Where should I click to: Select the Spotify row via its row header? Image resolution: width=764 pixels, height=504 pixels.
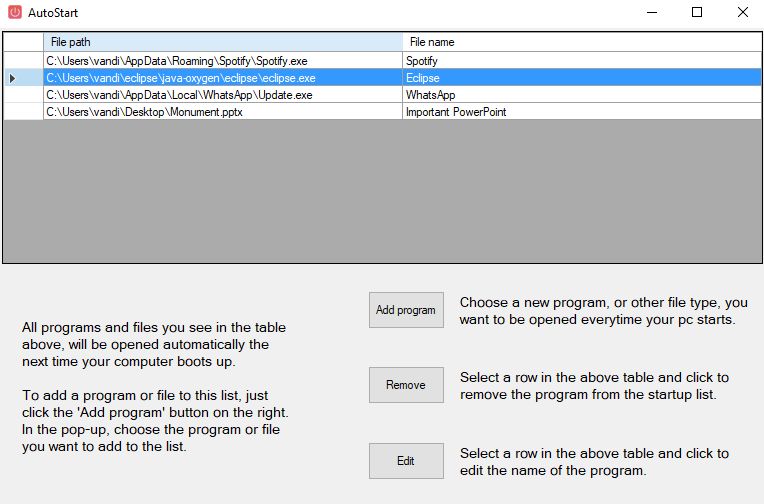tap(23, 61)
